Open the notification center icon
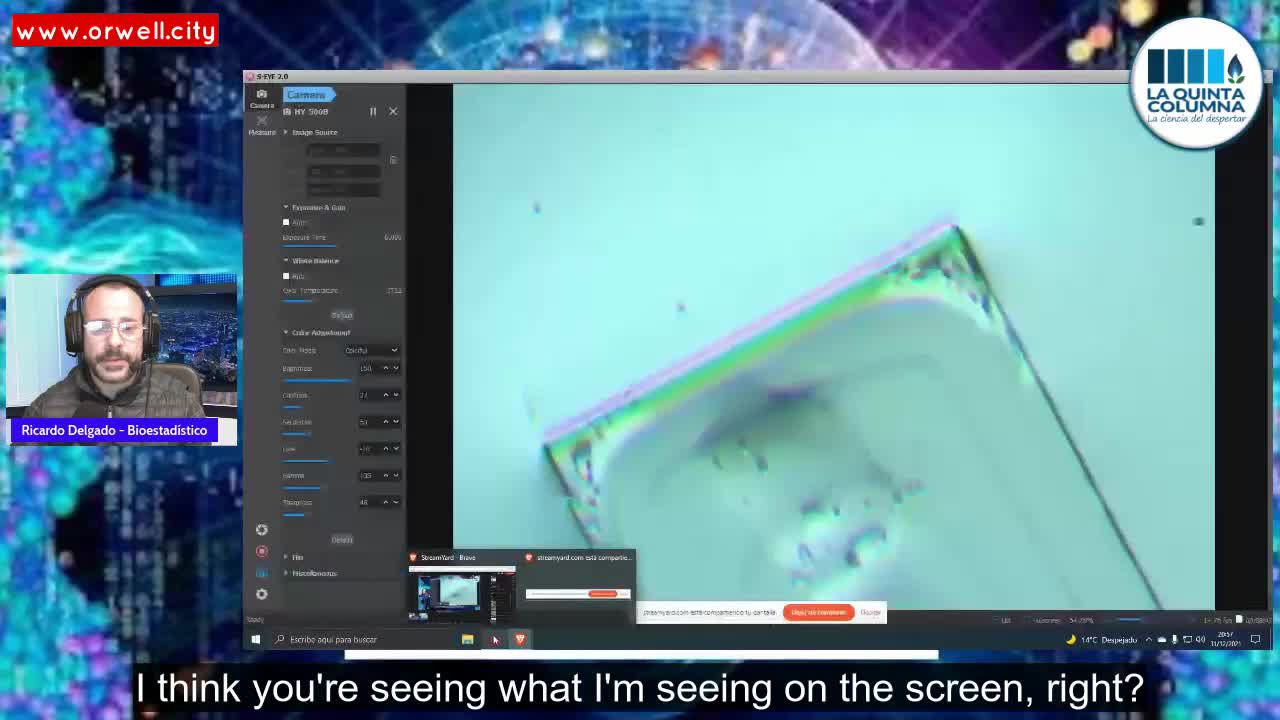Viewport: 1280px width, 720px height. [1256, 639]
